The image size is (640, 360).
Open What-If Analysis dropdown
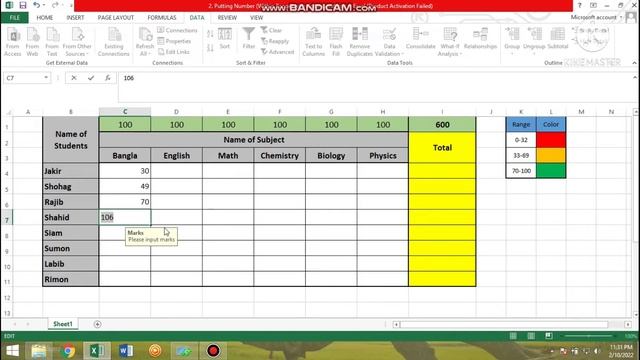pos(450,42)
